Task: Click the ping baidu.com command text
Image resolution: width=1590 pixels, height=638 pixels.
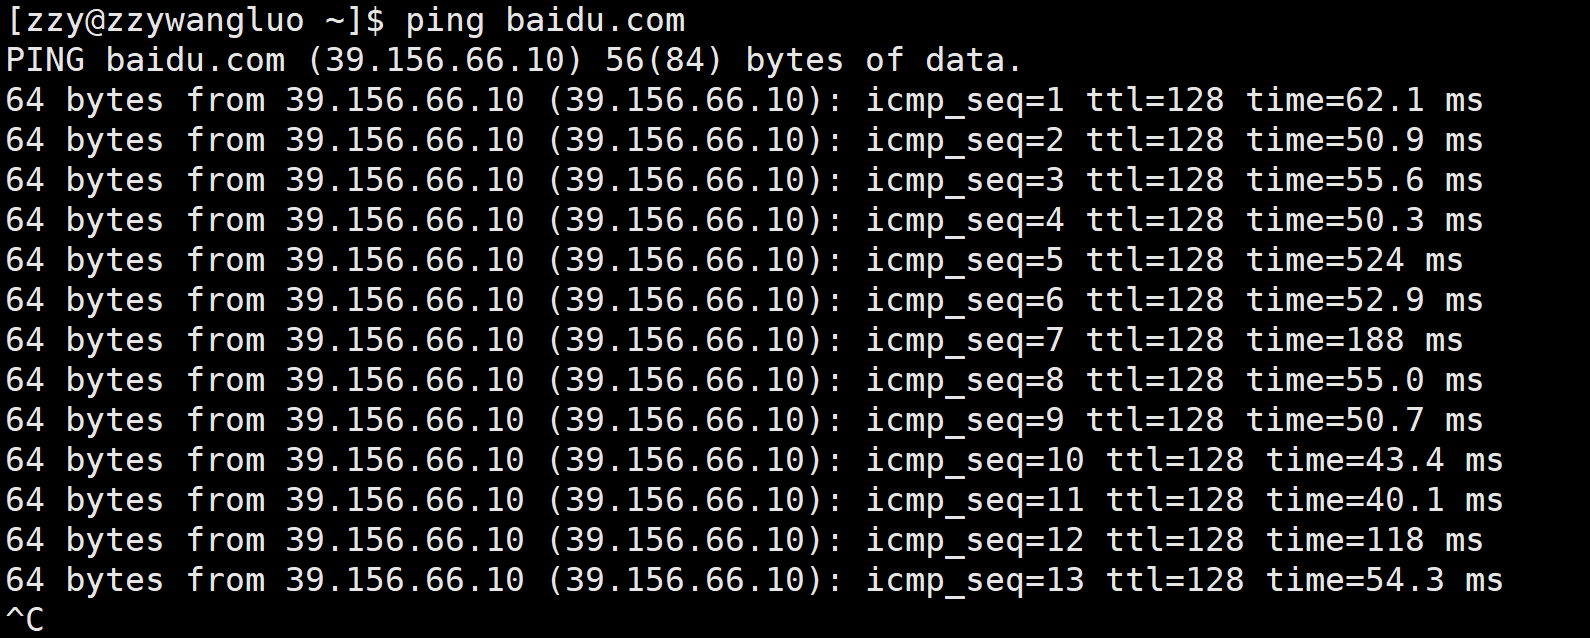Action: click(546, 22)
